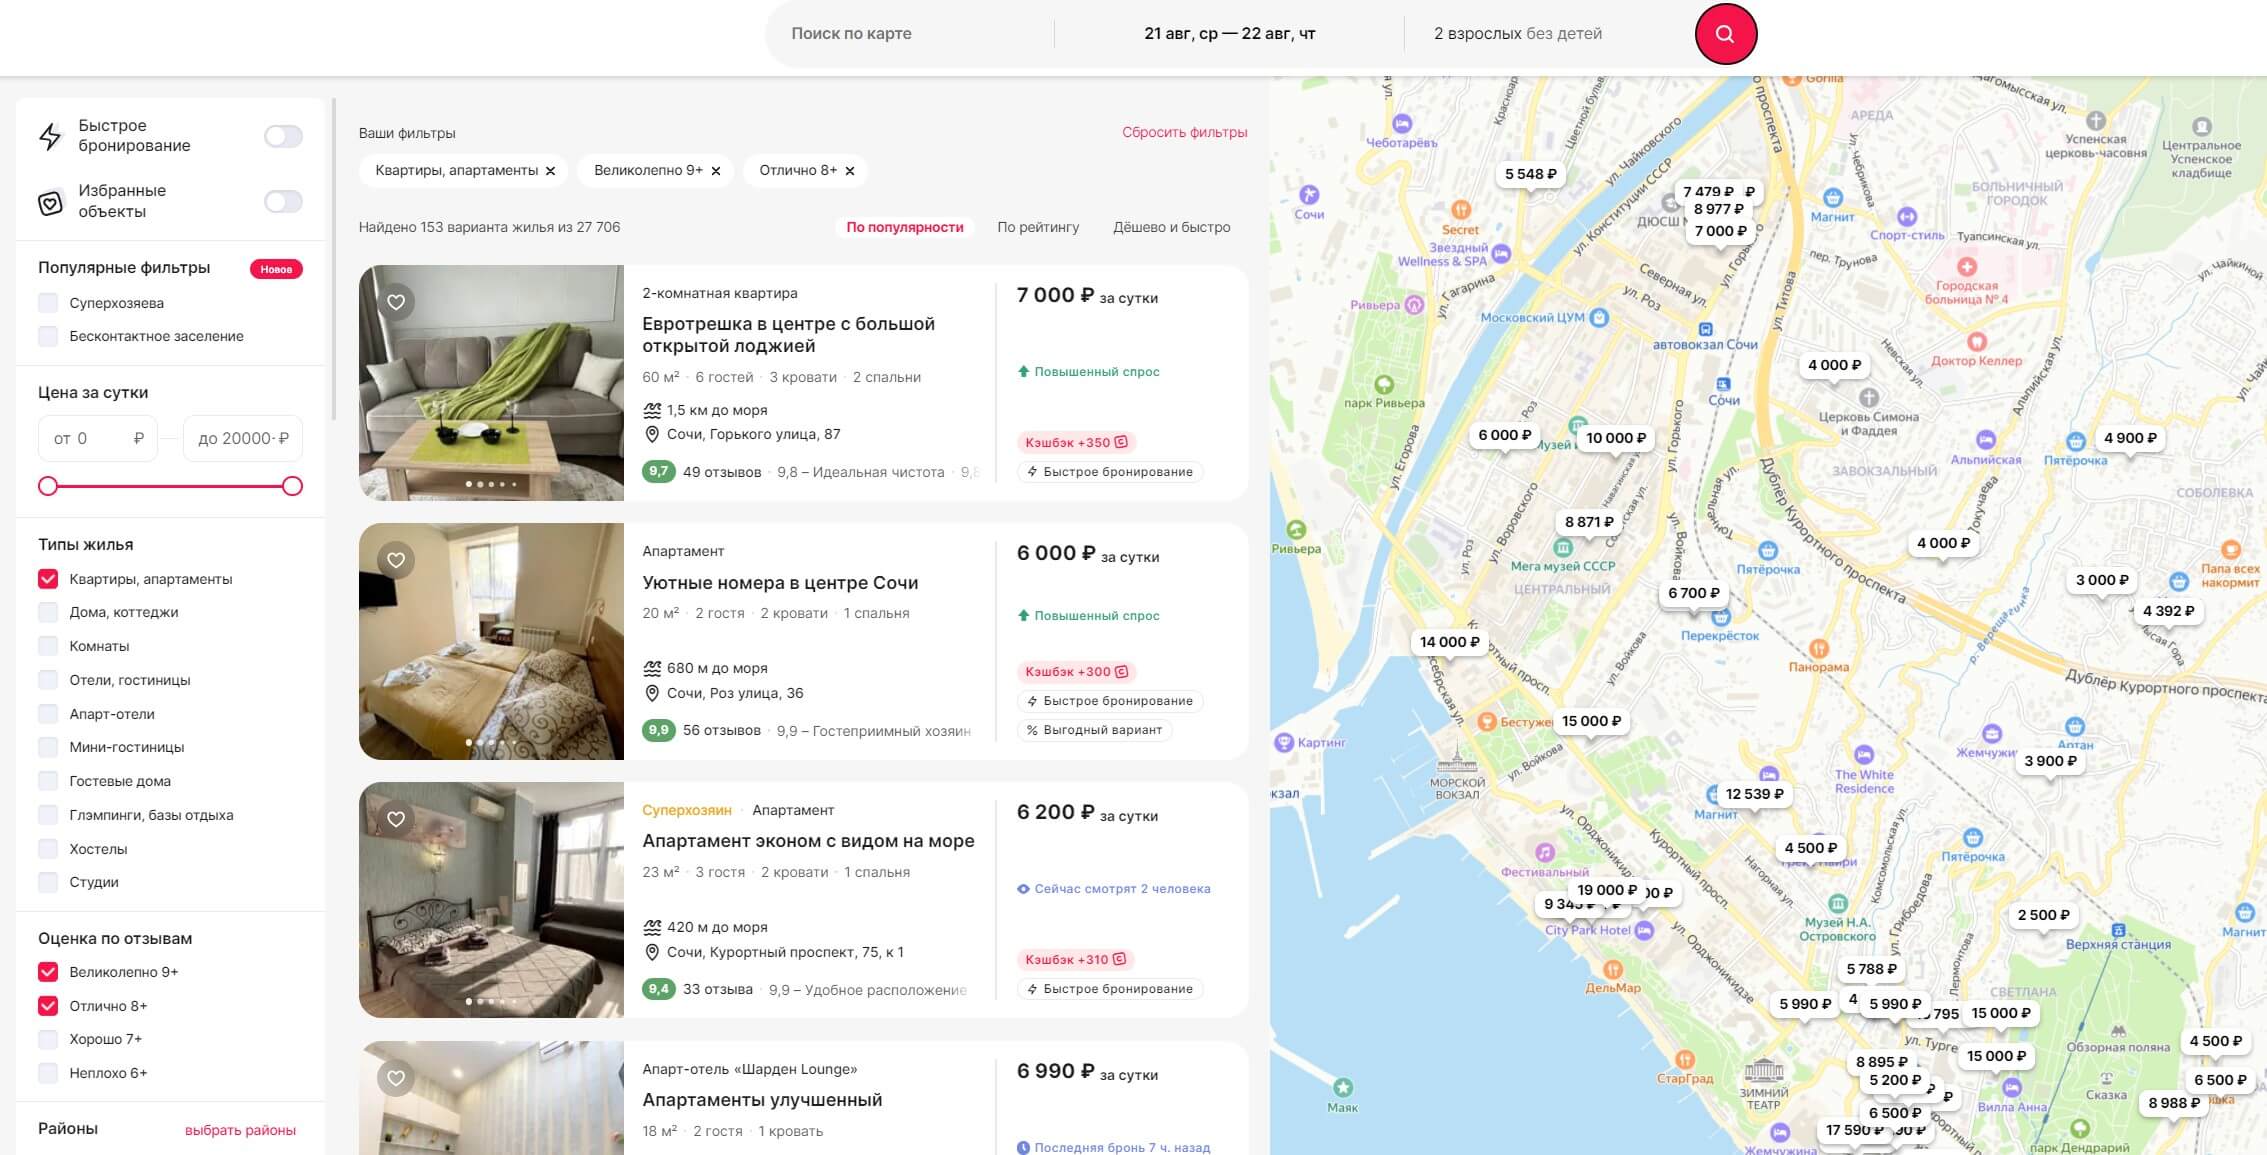The height and width of the screenshot is (1155, 2267).
Task: Check the Суперхозяева filter
Action: click(48, 303)
